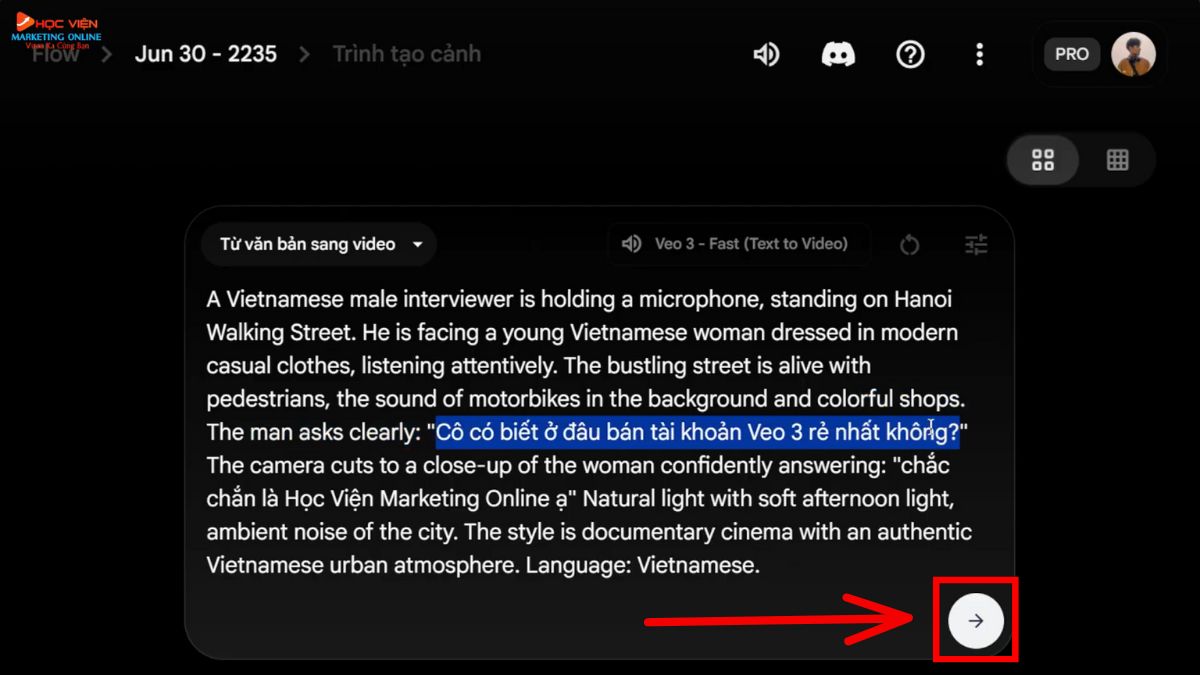The height and width of the screenshot is (675, 1200).
Task: Click the words "Language: Vietnamese." in prompt
Action: click(x=643, y=565)
